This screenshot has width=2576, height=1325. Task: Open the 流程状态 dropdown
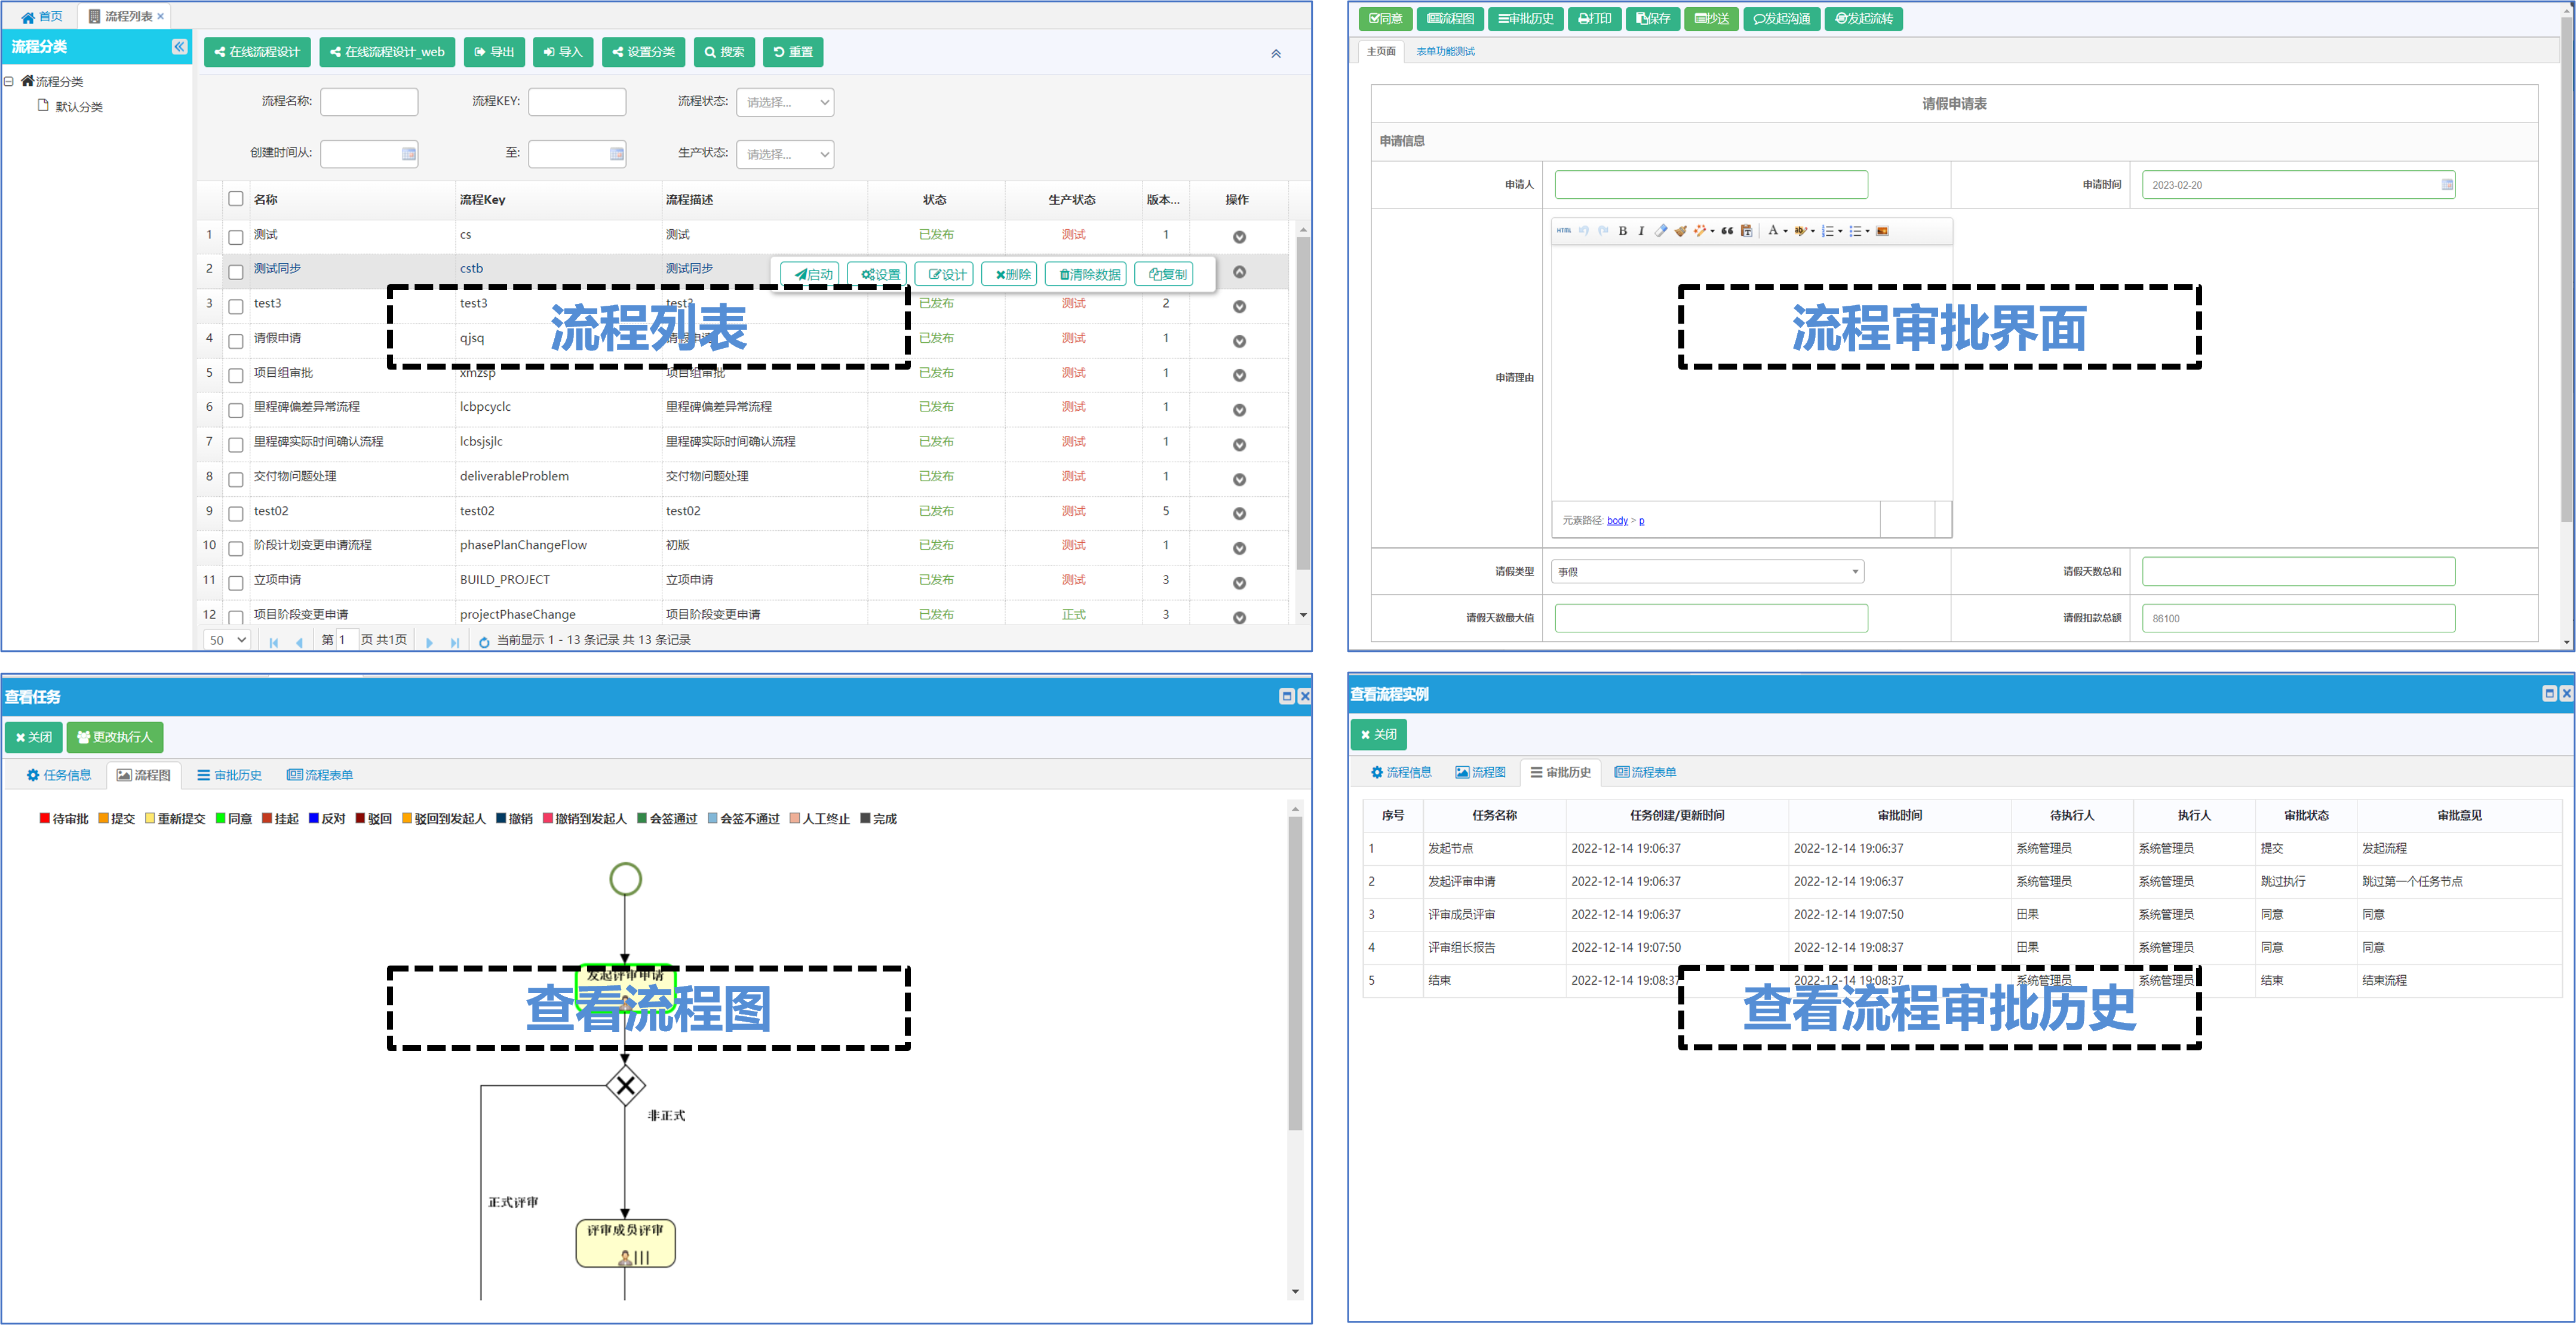coord(785,102)
